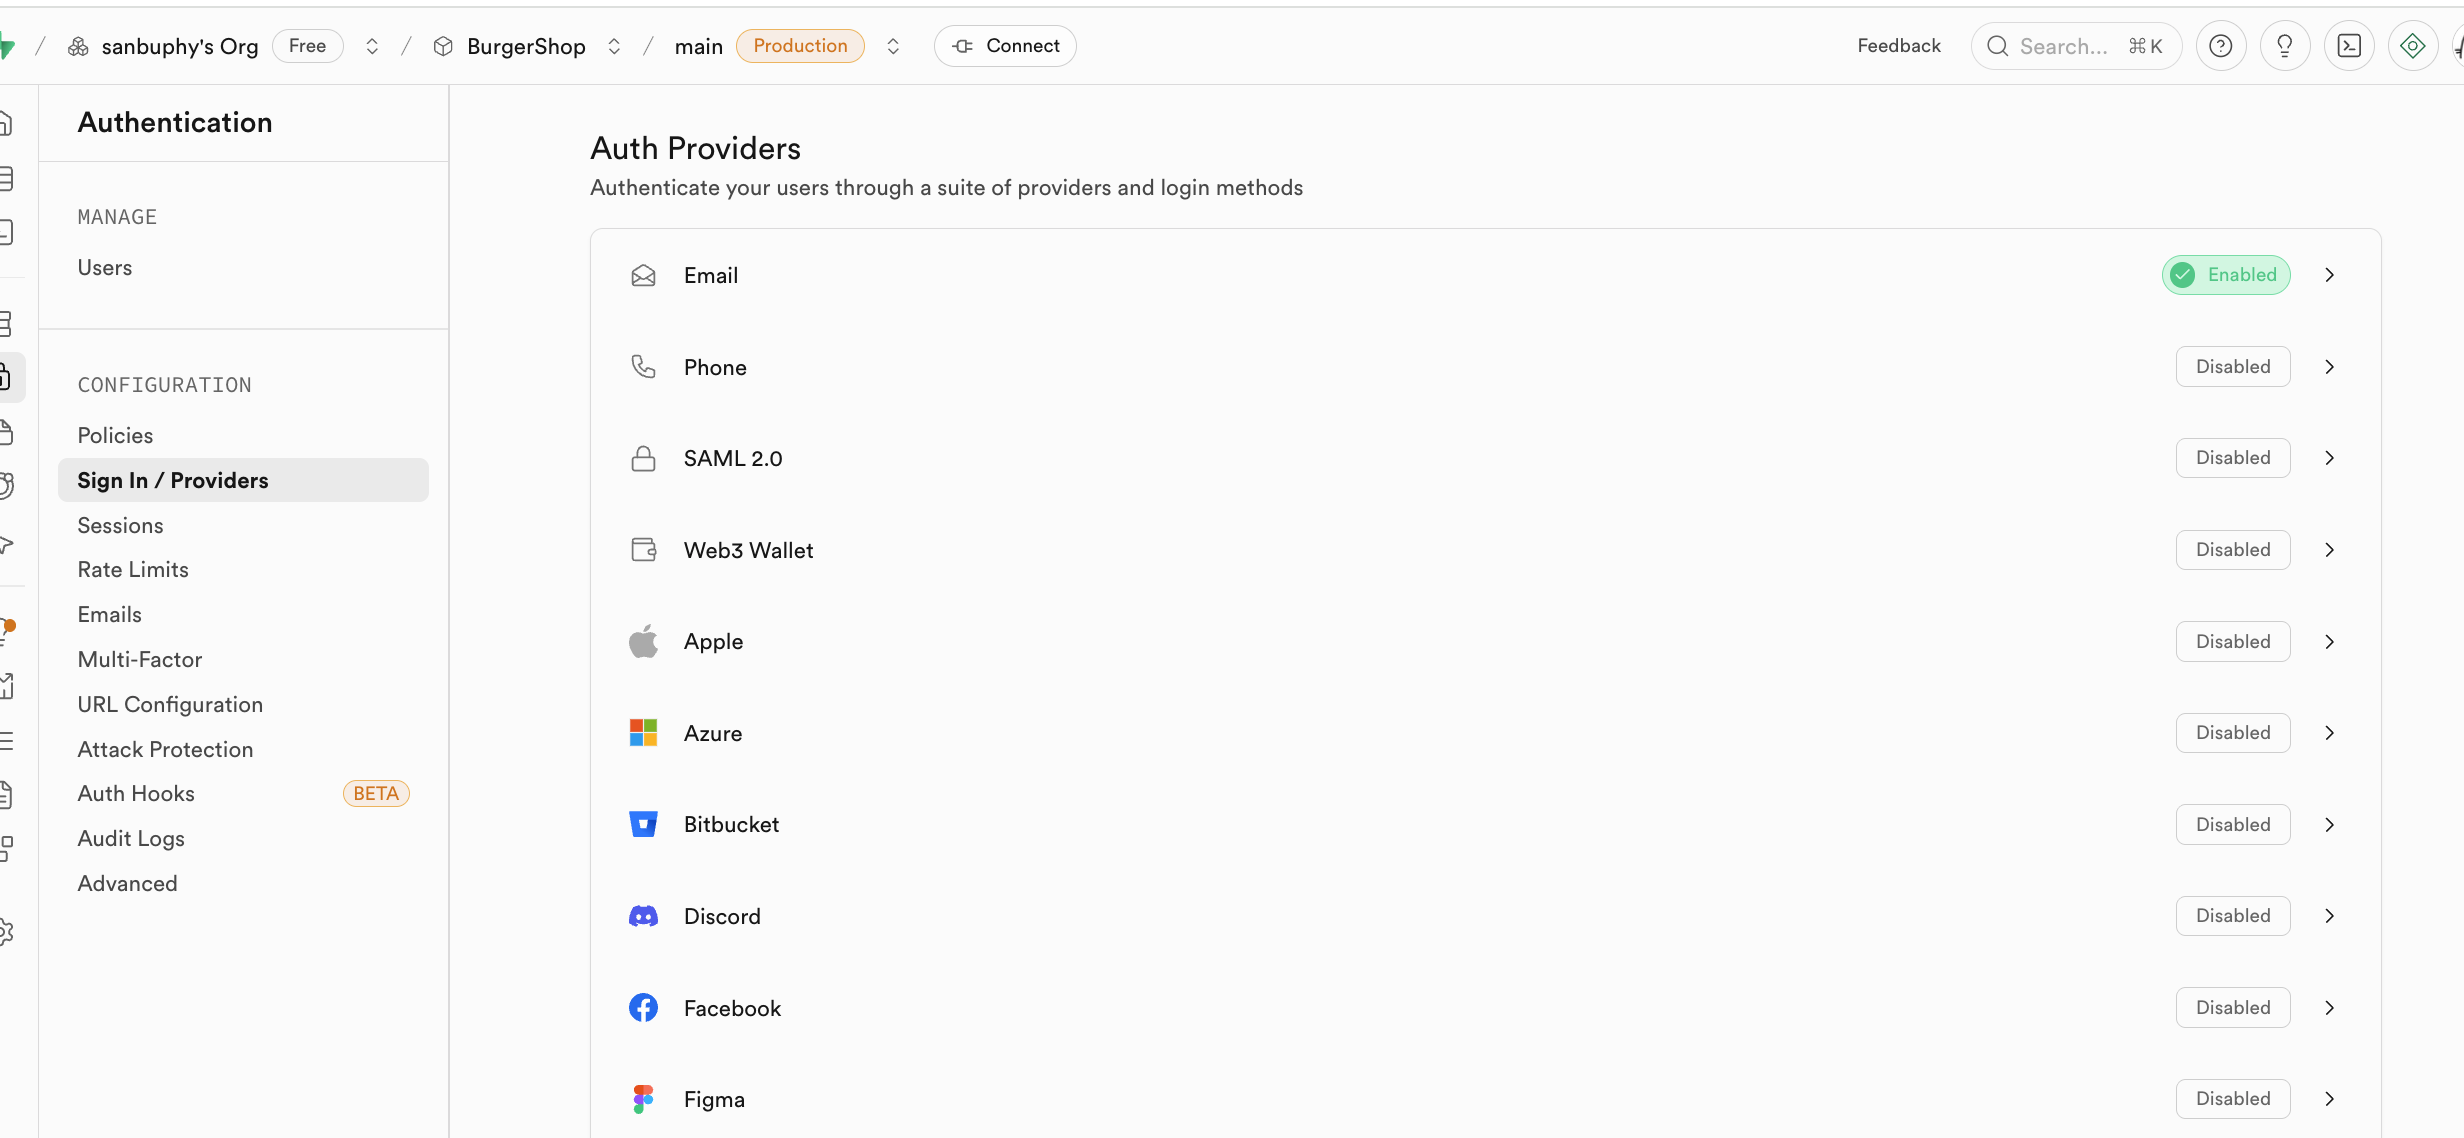Open the Users management page
Image resolution: width=2464 pixels, height=1138 pixels.
click(105, 268)
